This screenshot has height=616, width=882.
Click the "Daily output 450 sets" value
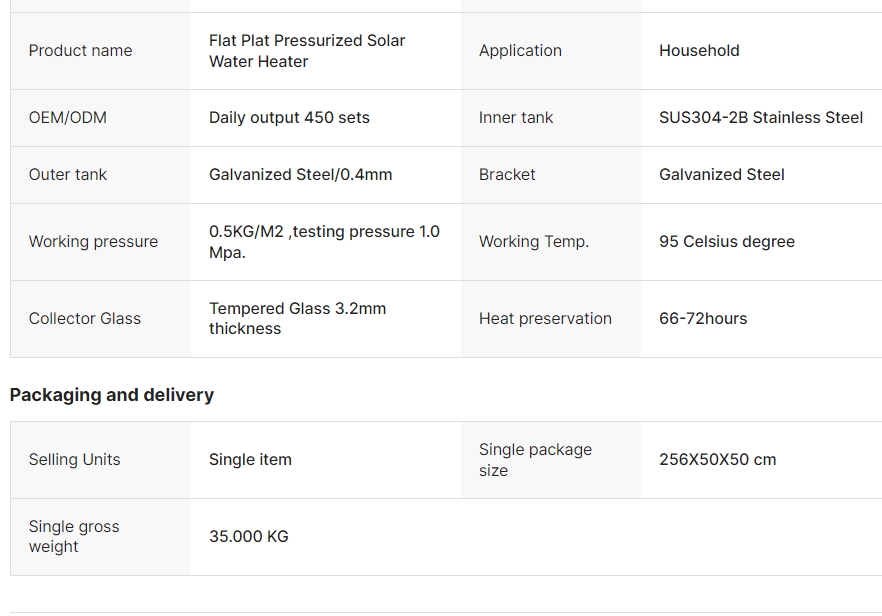point(289,118)
